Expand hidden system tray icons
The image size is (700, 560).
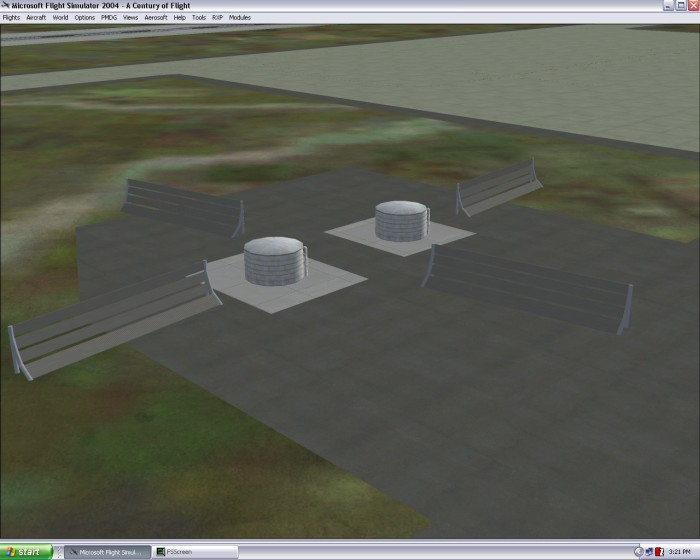pyautogui.click(x=638, y=552)
